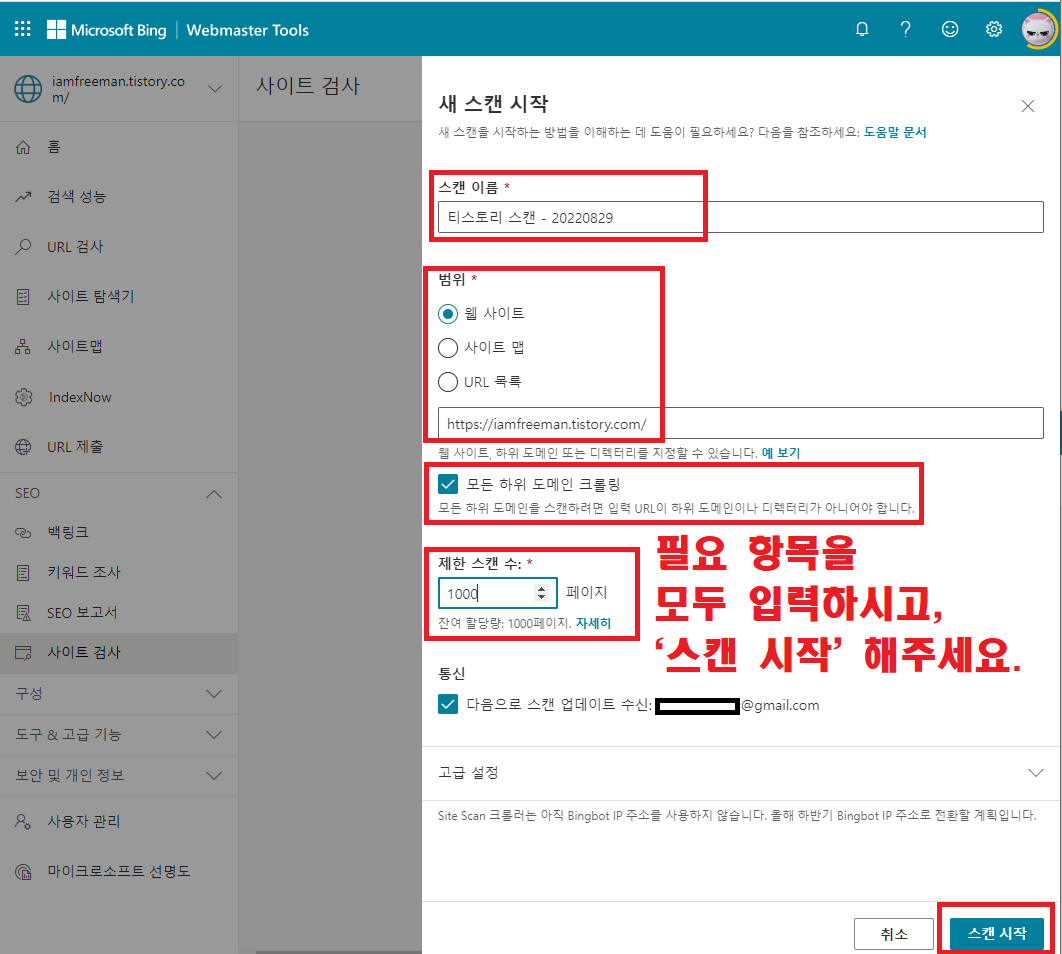Click the 마이크로소프트 선명도 icon
This screenshot has height=954, width=1062.
pyautogui.click(x=23, y=872)
